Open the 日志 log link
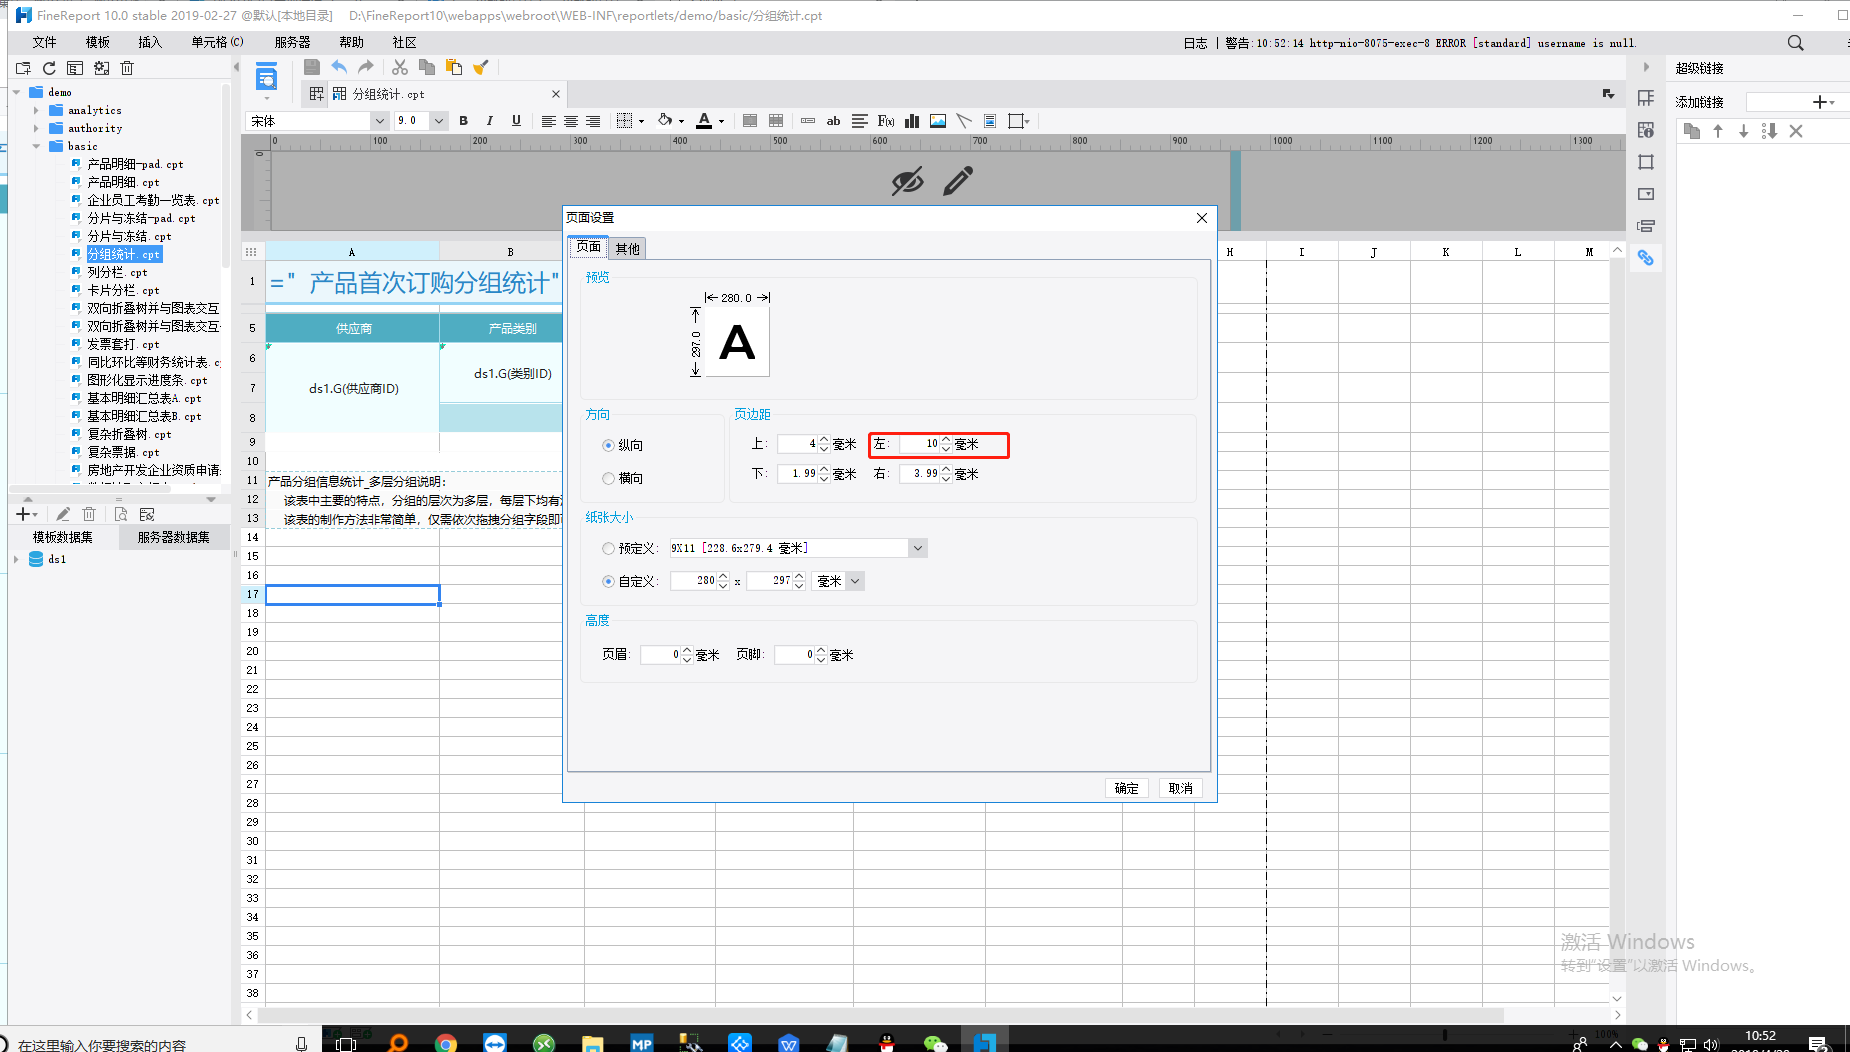The height and width of the screenshot is (1052, 1850). (1195, 43)
